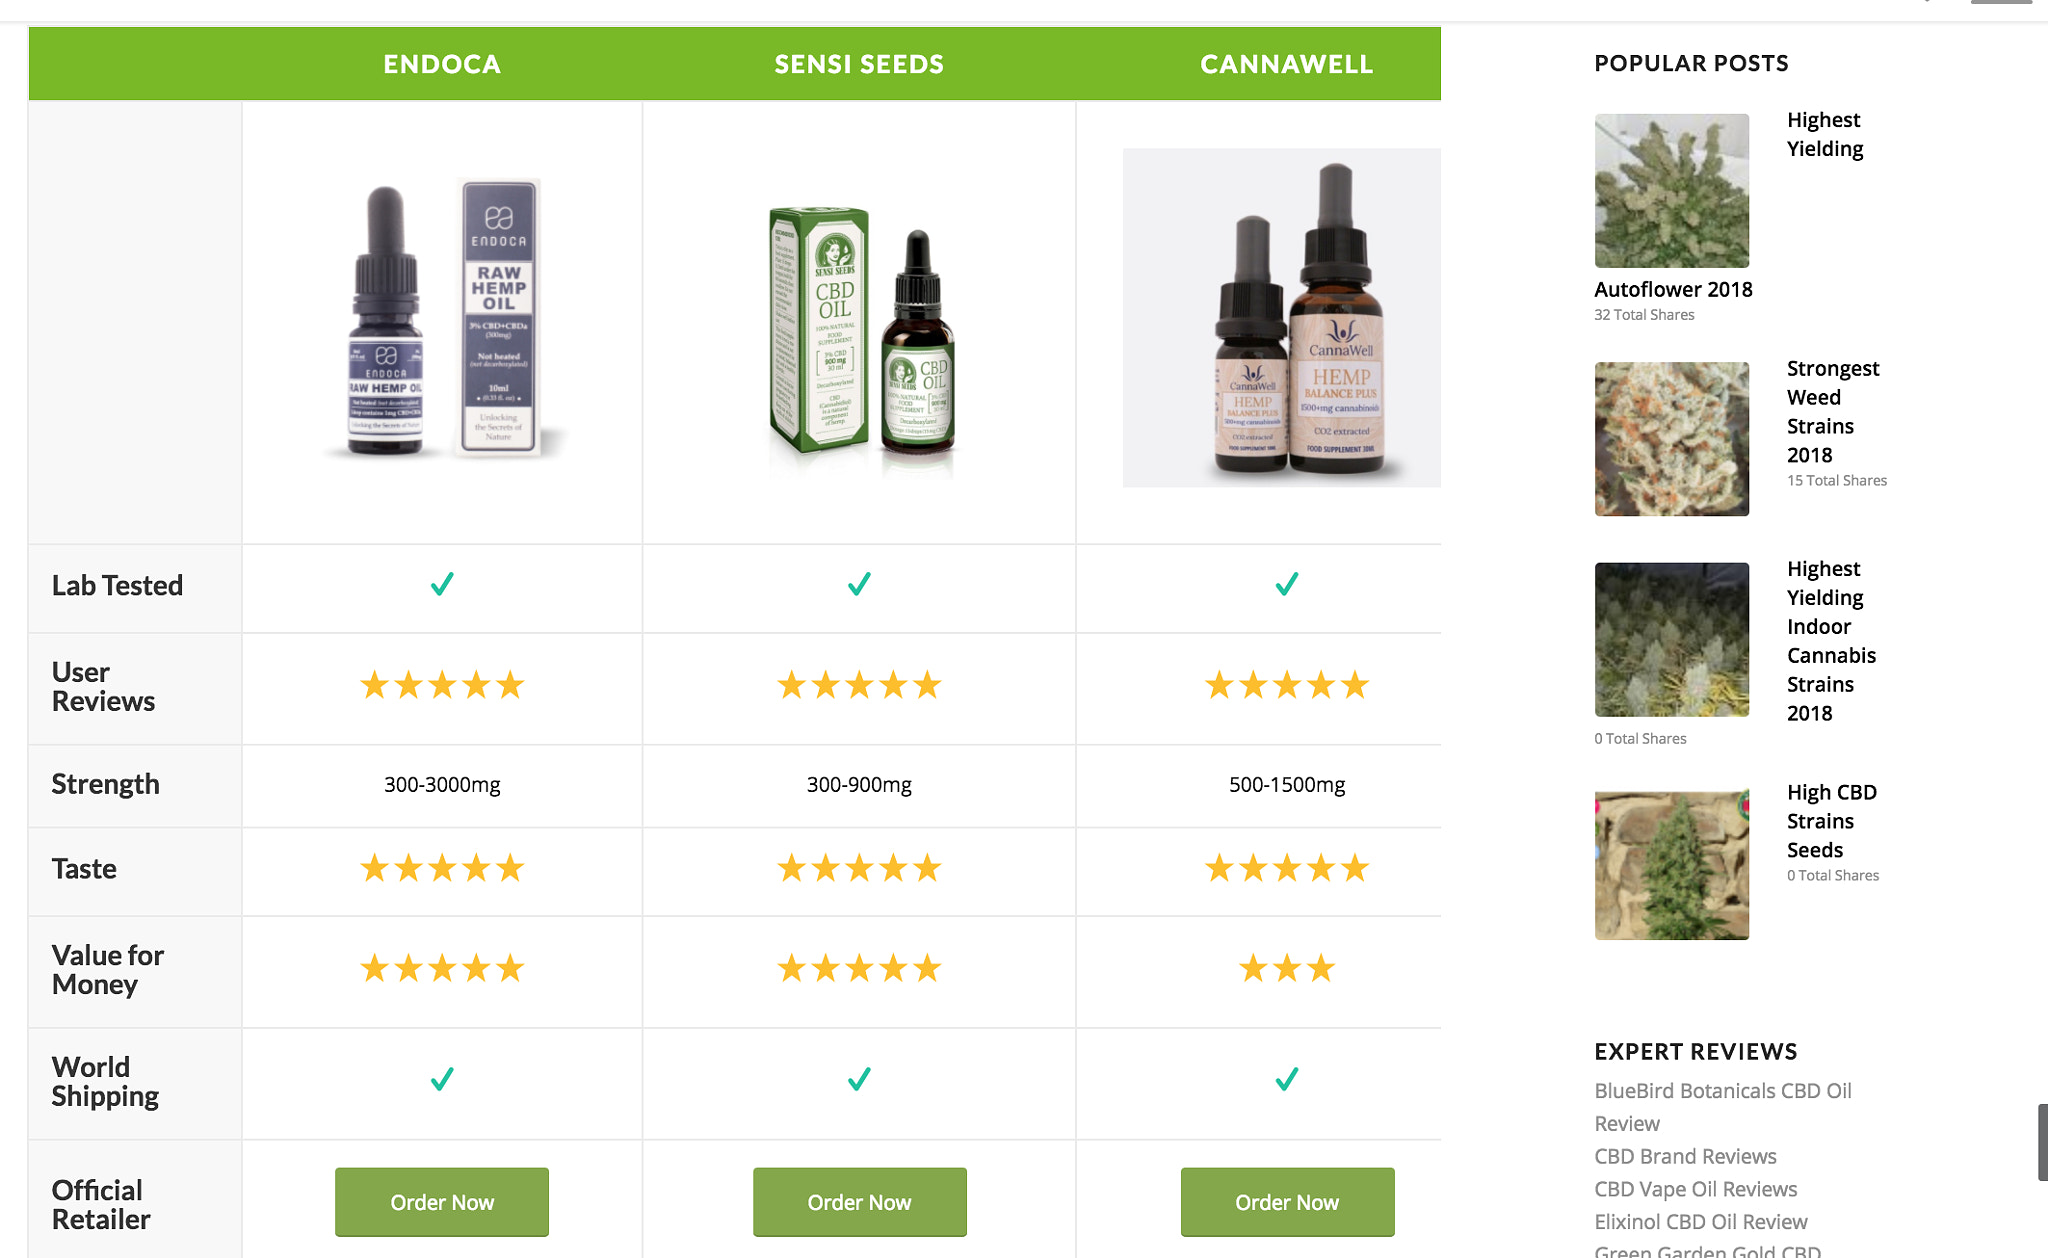This screenshot has width=2048, height=1258.
Task: Click Sensi Seeds Taste star rating
Action: [x=859, y=868]
